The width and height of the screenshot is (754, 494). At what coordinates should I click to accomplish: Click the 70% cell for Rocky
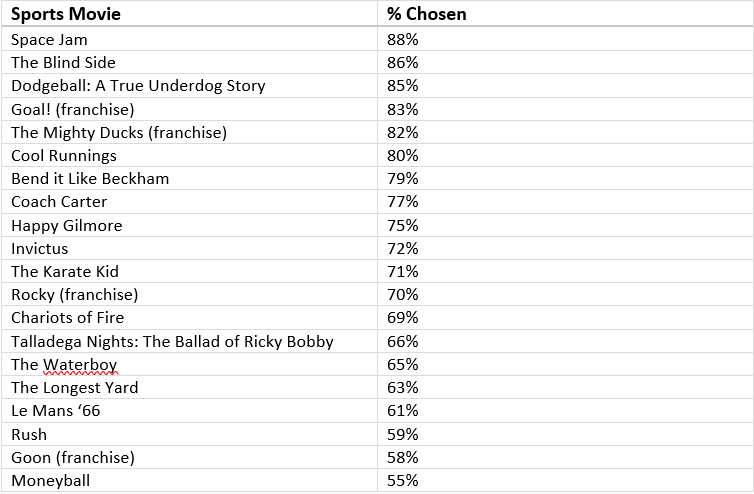pos(565,294)
